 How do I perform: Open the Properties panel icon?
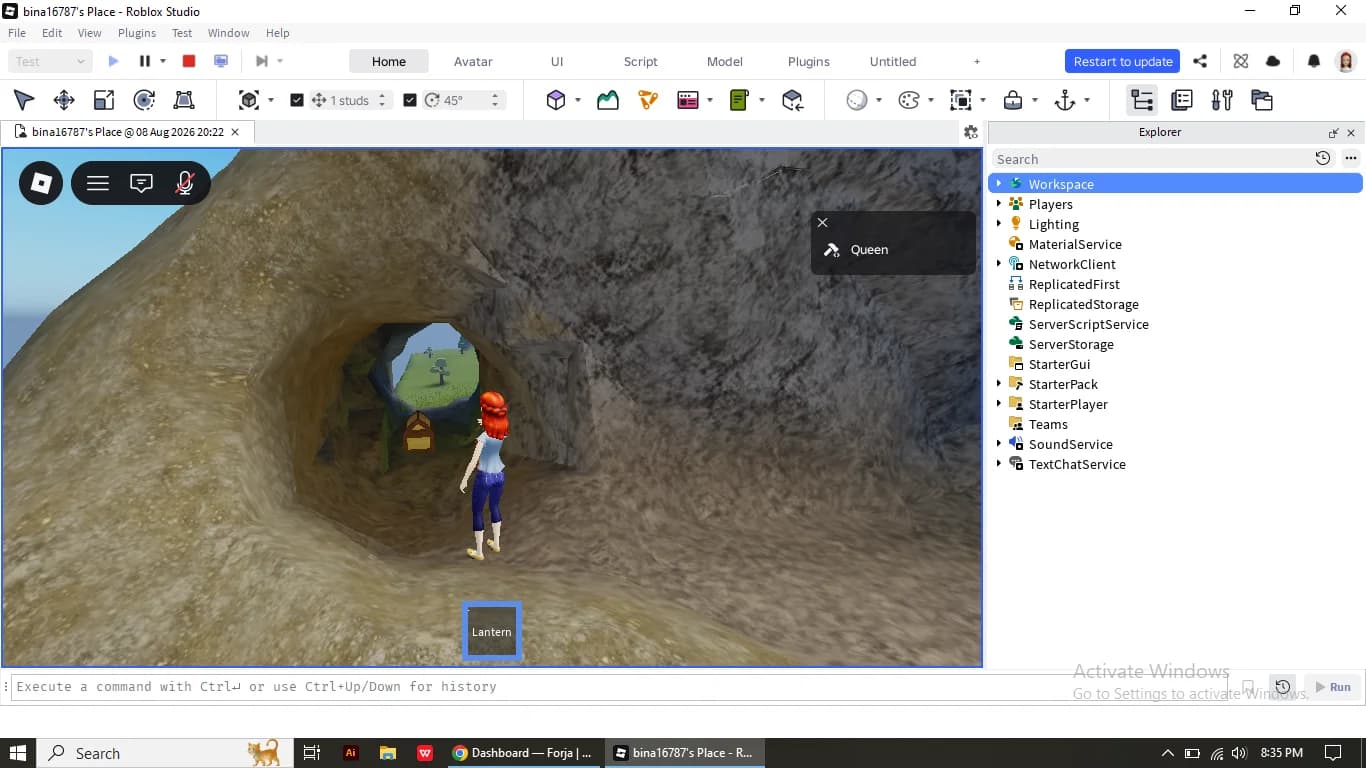point(1182,100)
